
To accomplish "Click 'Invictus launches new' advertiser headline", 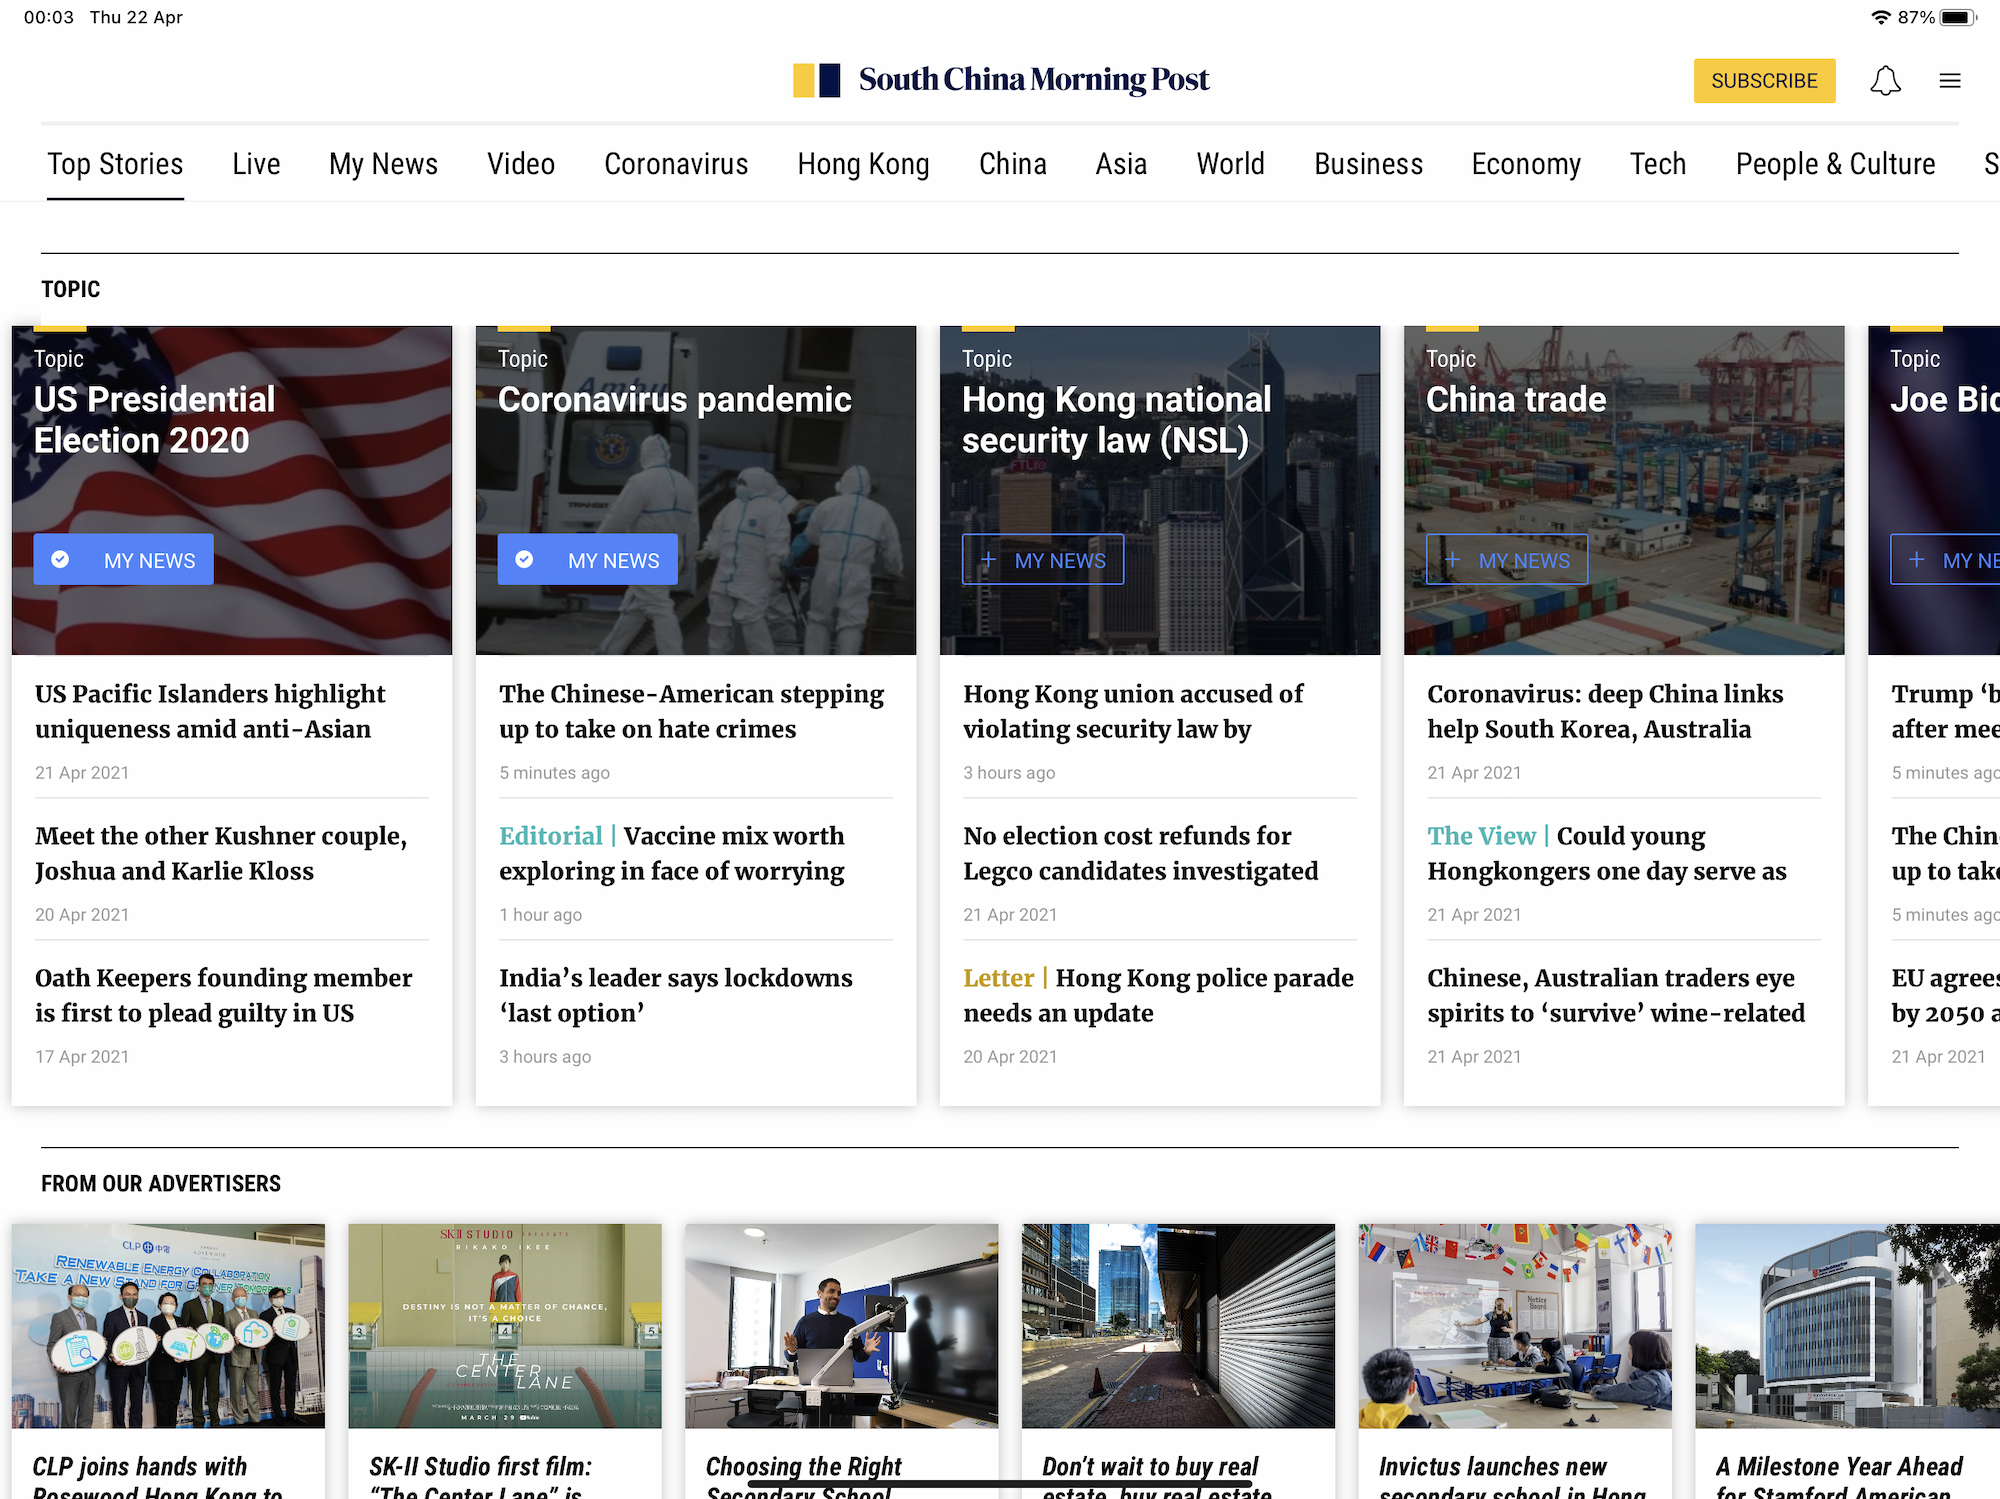I will tap(1512, 1475).
